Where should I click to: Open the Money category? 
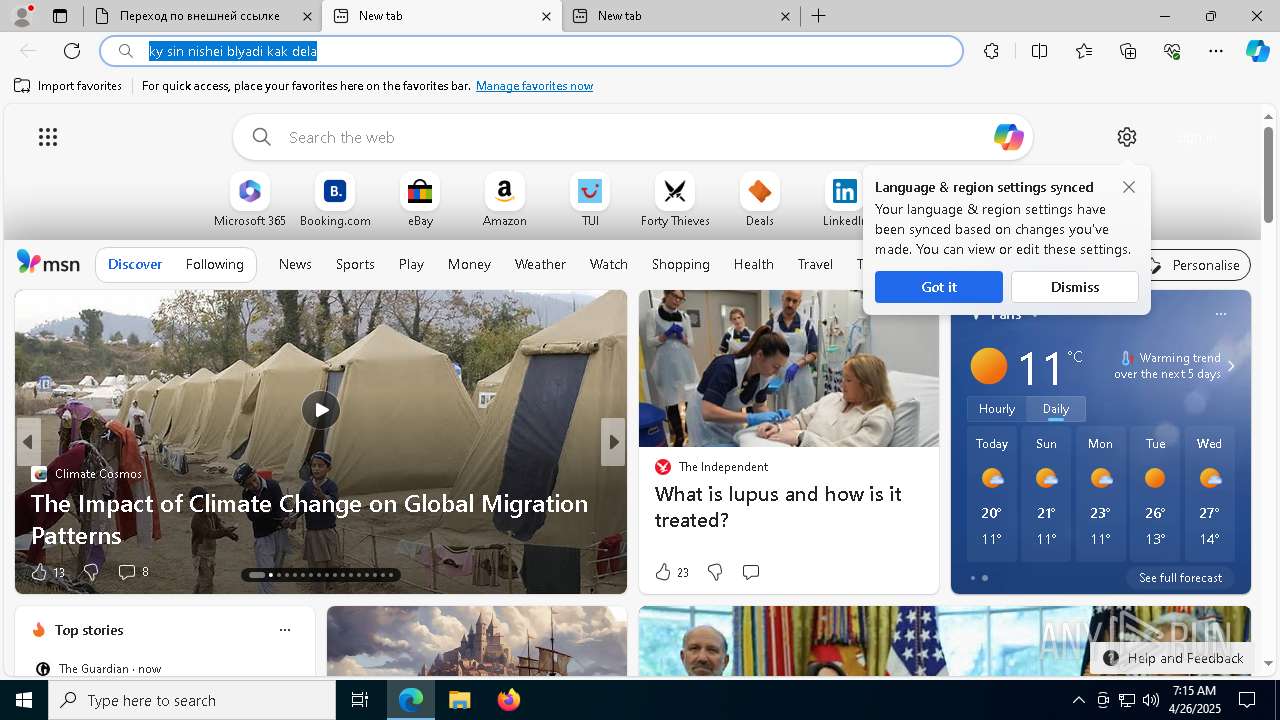pos(469,264)
